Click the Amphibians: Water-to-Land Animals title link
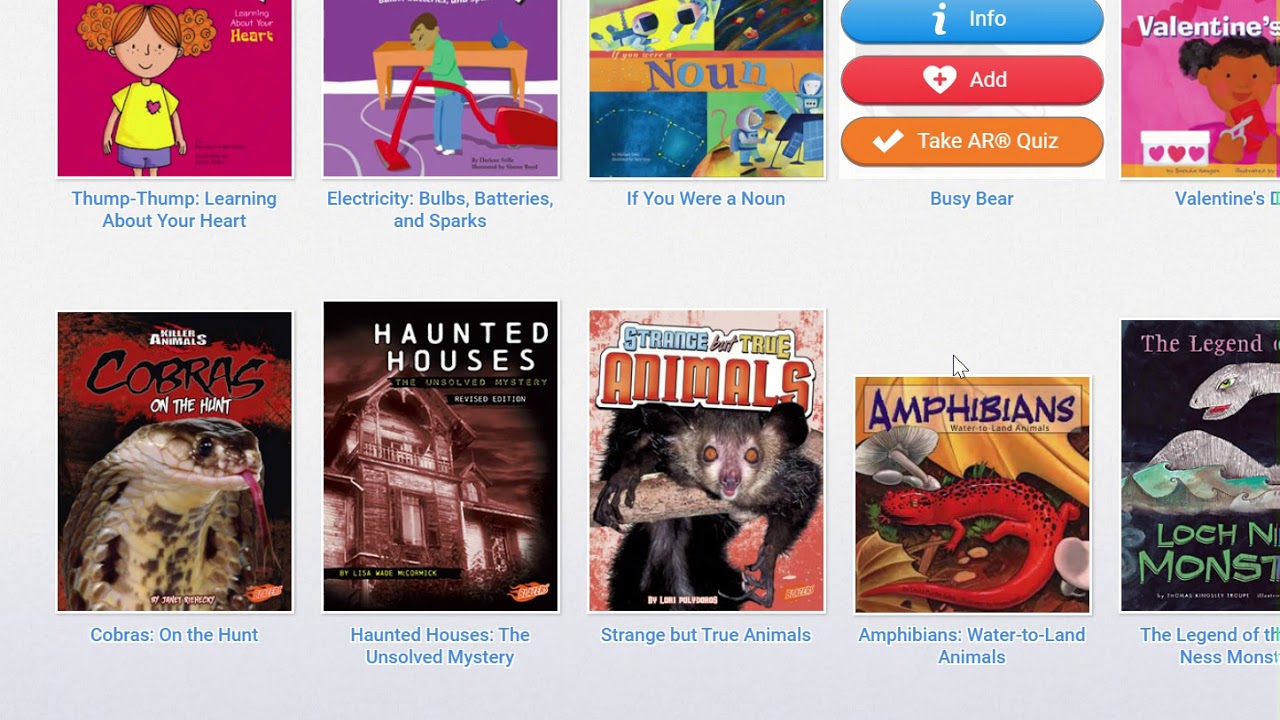The height and width of the screenshot is (720, 1280). 972,646
